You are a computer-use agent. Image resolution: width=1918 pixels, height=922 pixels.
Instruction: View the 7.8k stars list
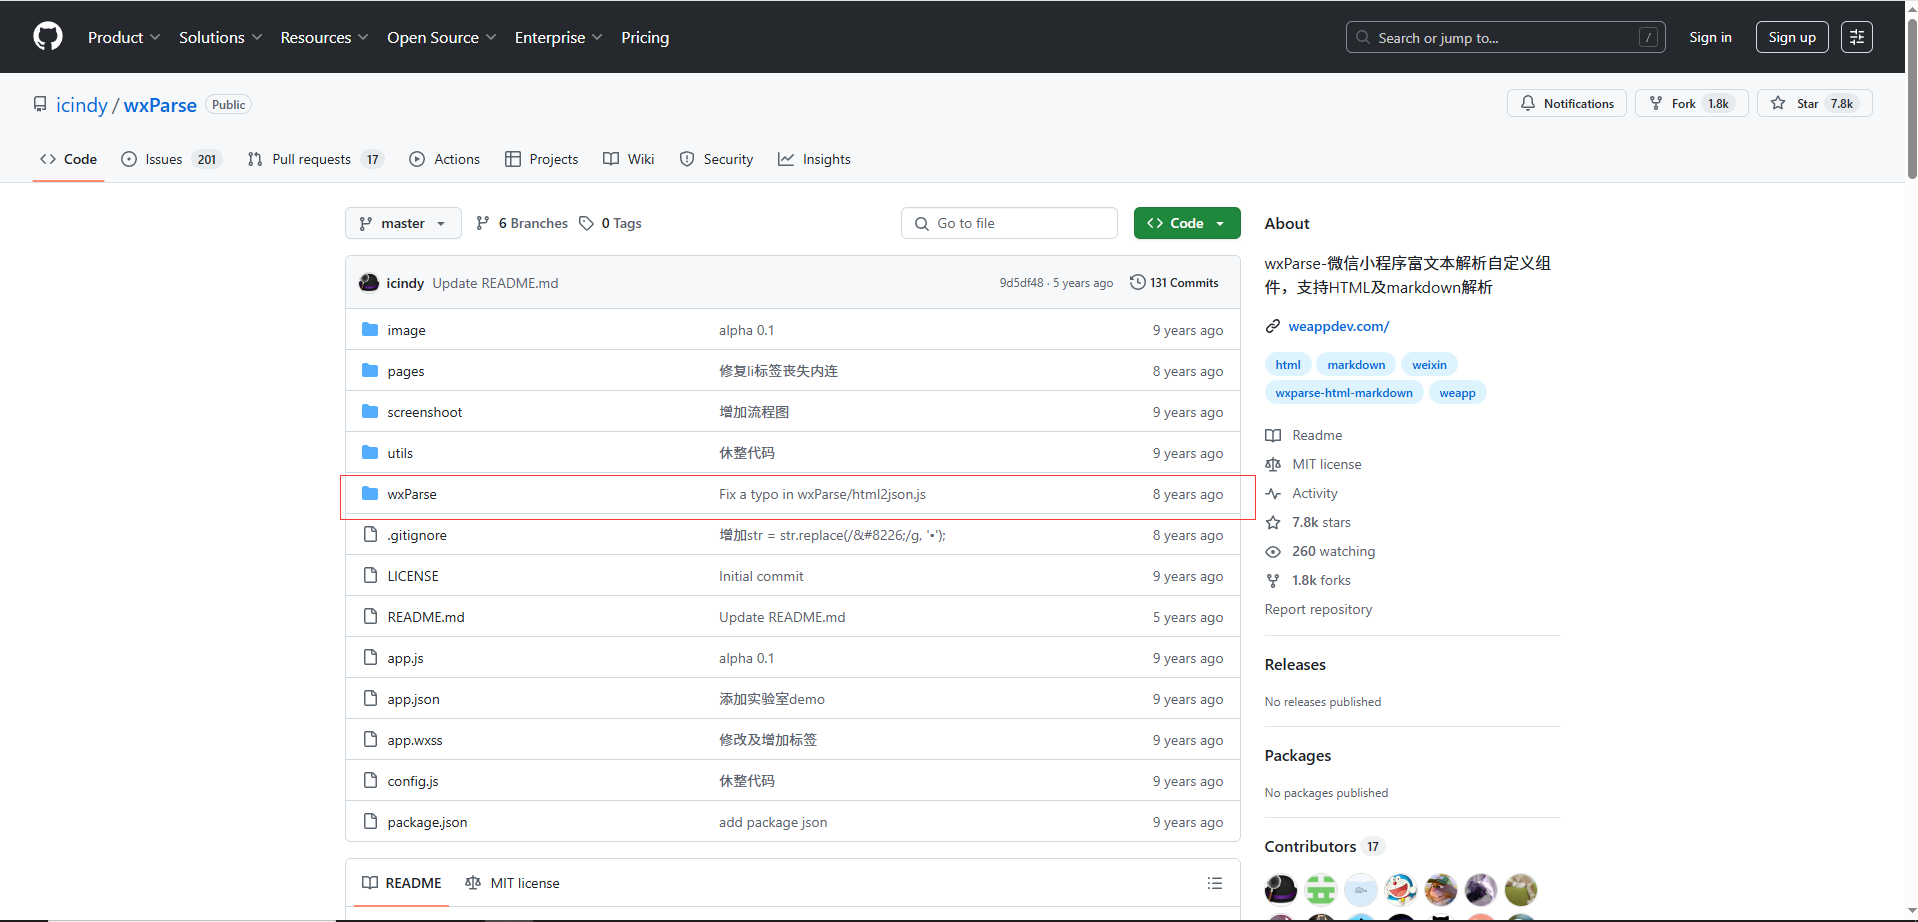click(x=1320, y=522)
